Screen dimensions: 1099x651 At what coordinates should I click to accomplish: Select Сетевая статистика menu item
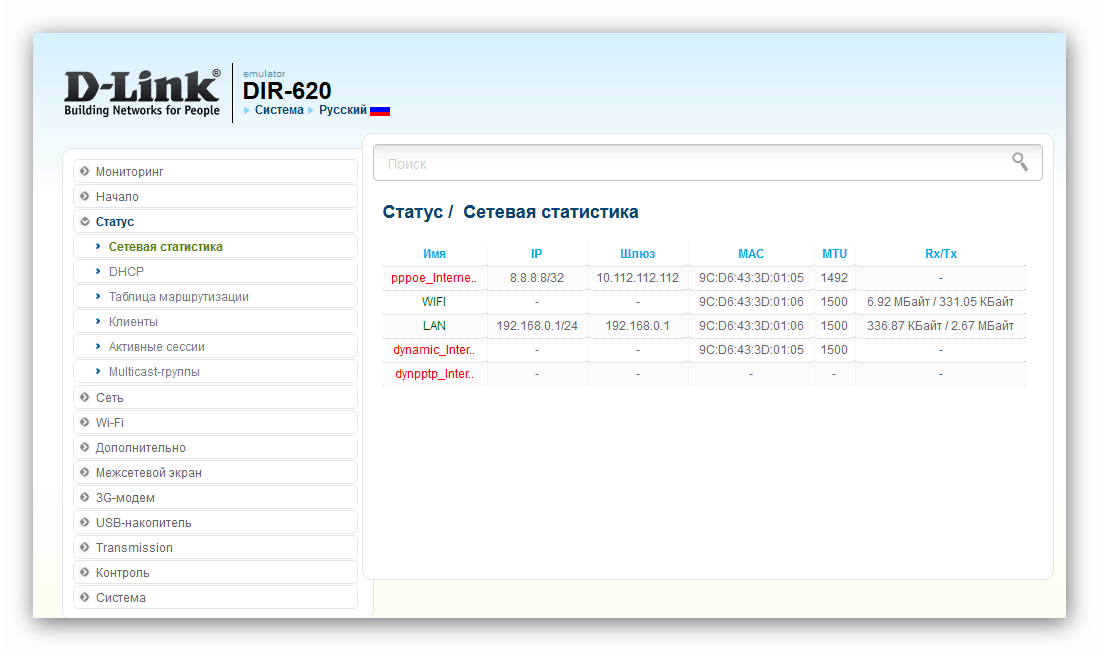click(x=165, y=247)
